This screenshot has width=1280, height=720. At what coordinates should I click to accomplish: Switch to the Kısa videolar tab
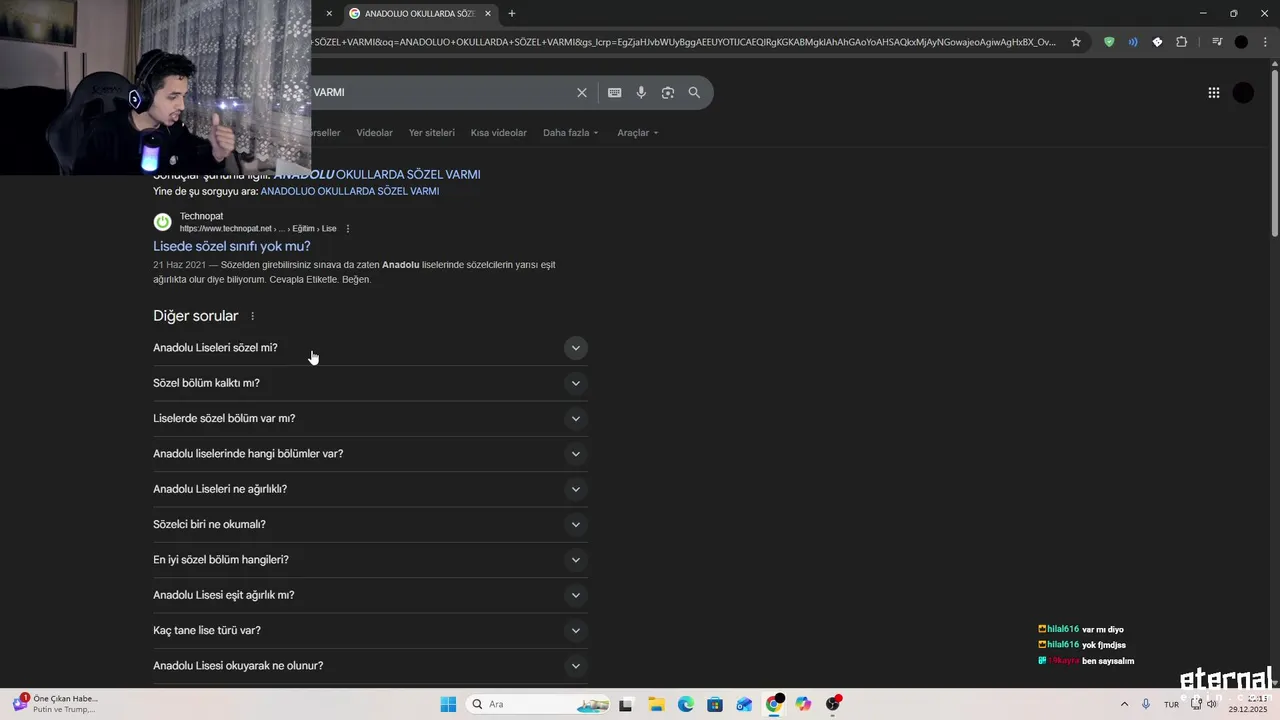click(x=498, y=133)
